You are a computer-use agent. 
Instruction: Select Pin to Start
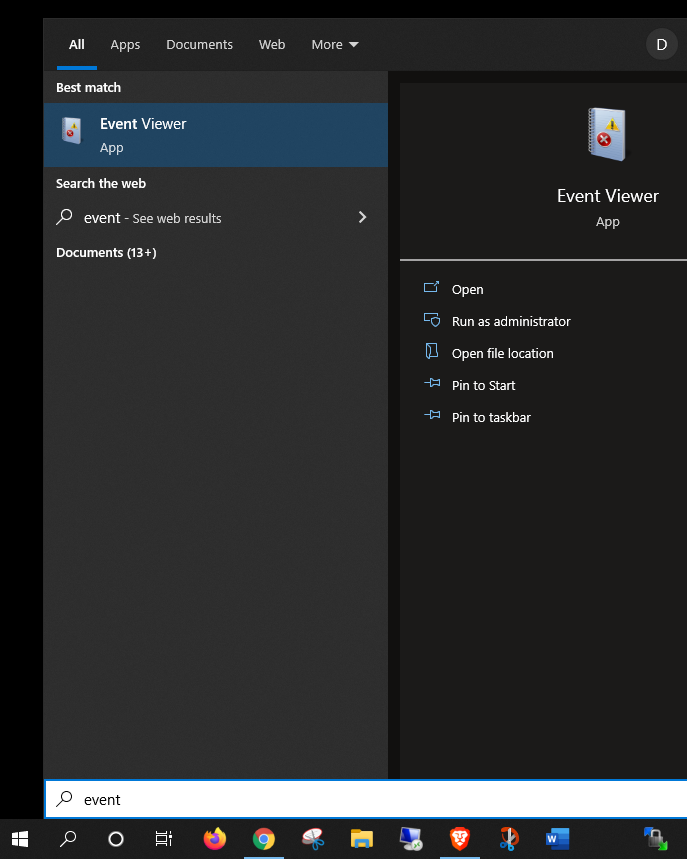tap(483, 385)
